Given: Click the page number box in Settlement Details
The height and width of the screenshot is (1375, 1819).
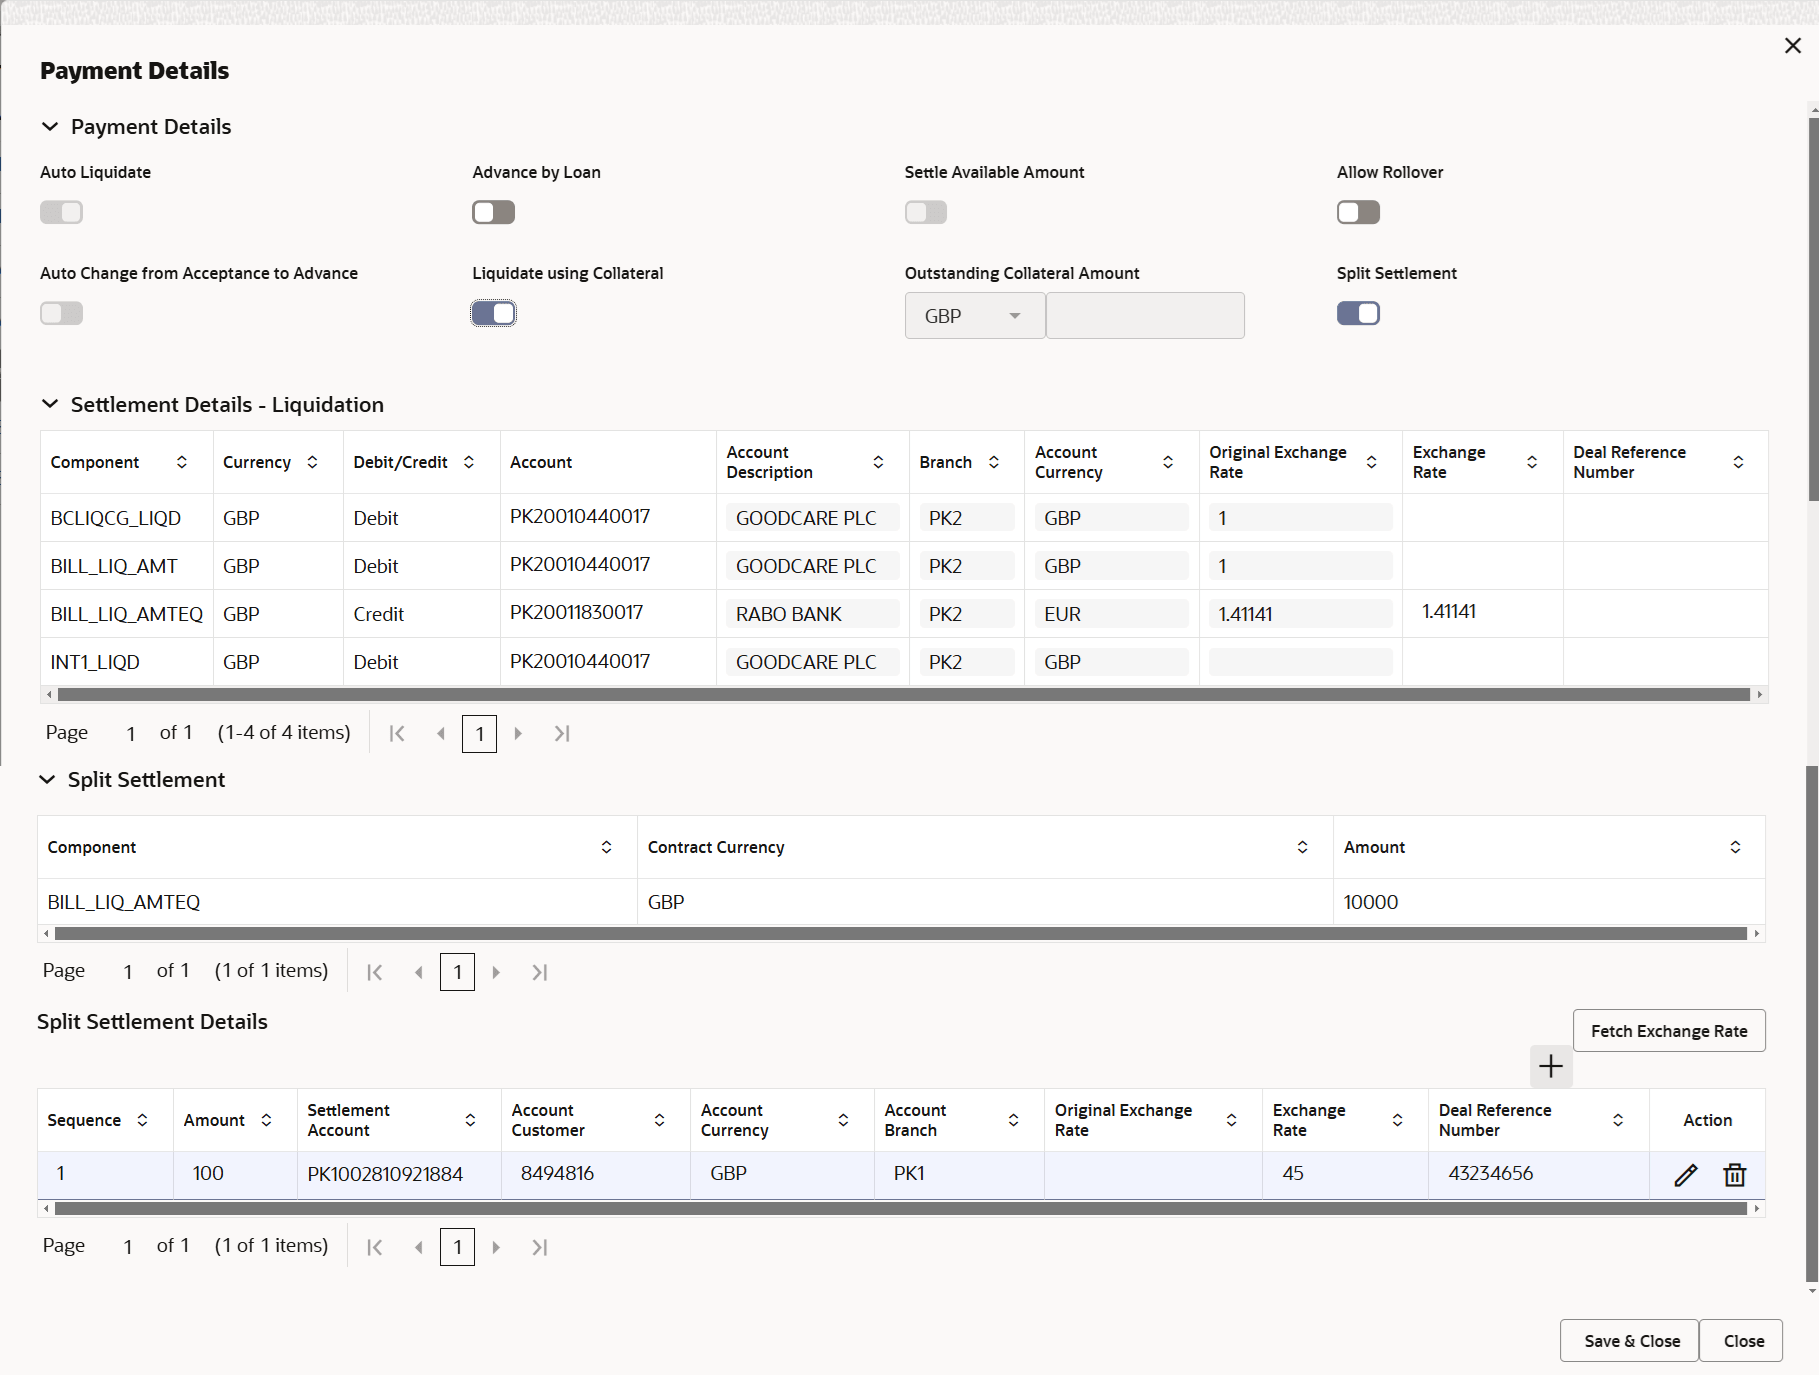Looking at the screenshot, I should pos(479,733).
